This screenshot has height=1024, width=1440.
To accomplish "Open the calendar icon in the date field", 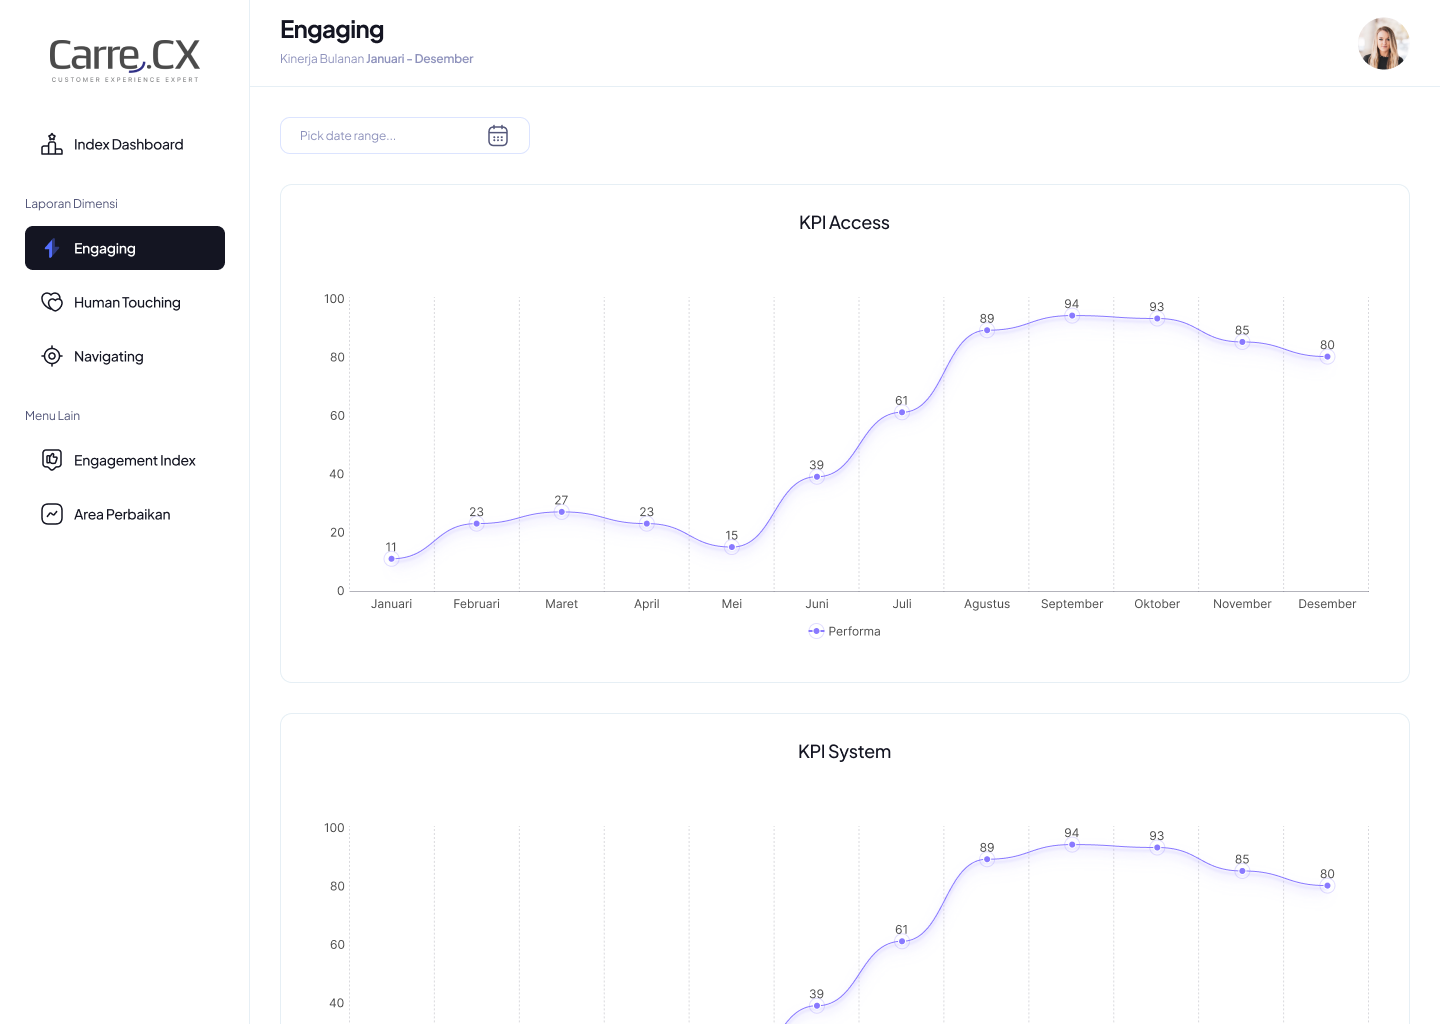I will pyautogui.click(x=498, y=135).
